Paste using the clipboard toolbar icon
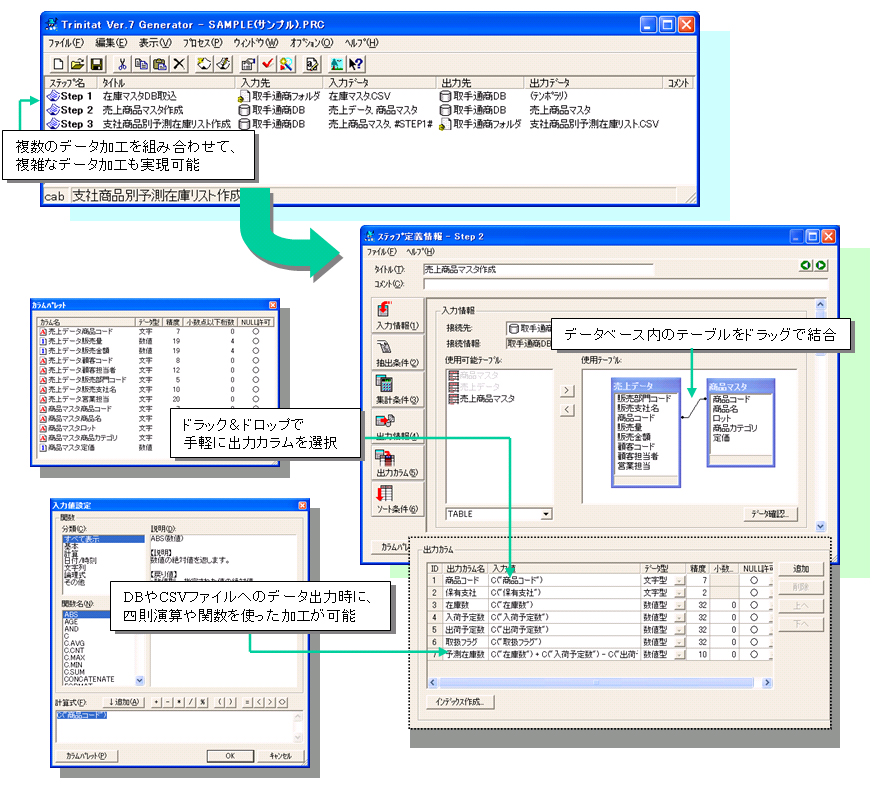Image resolution: width=888 pixels, height=786 pixels. click(x=160, y=64)
